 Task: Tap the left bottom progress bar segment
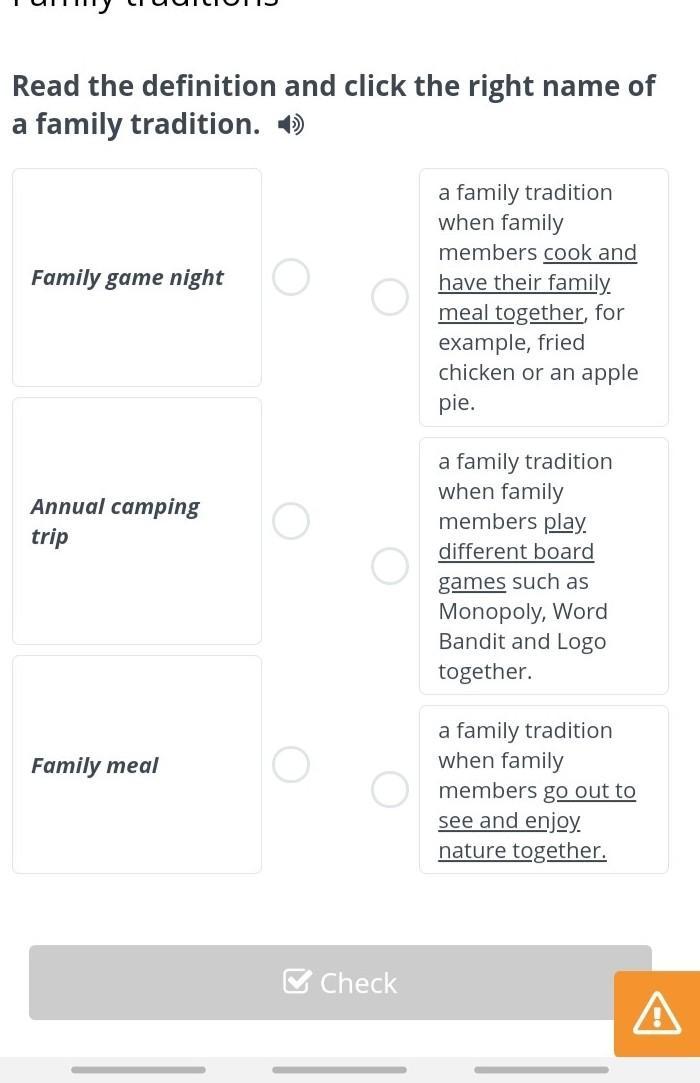click(138, 1070)
